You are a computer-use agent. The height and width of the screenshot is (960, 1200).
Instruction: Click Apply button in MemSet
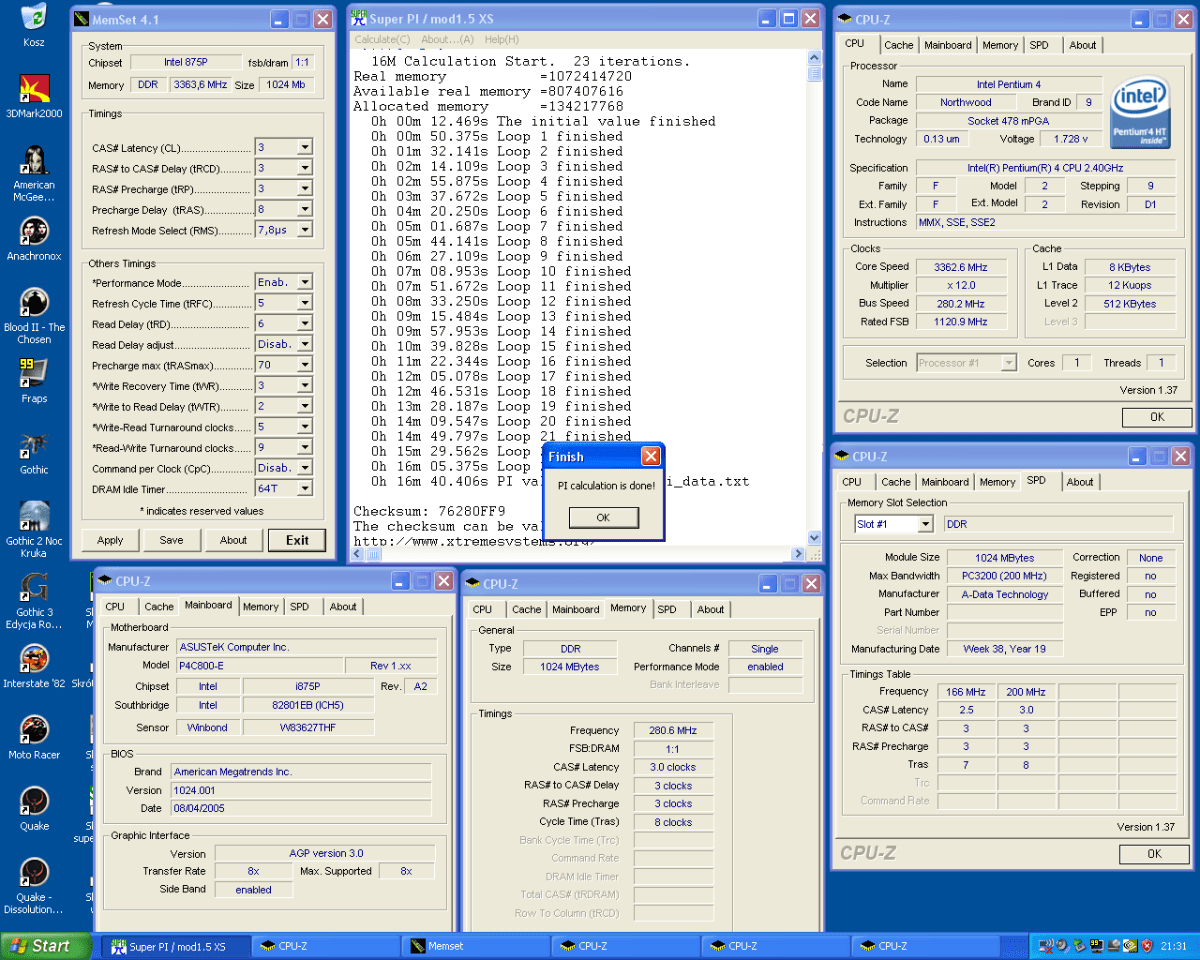(x=110, y=540)
